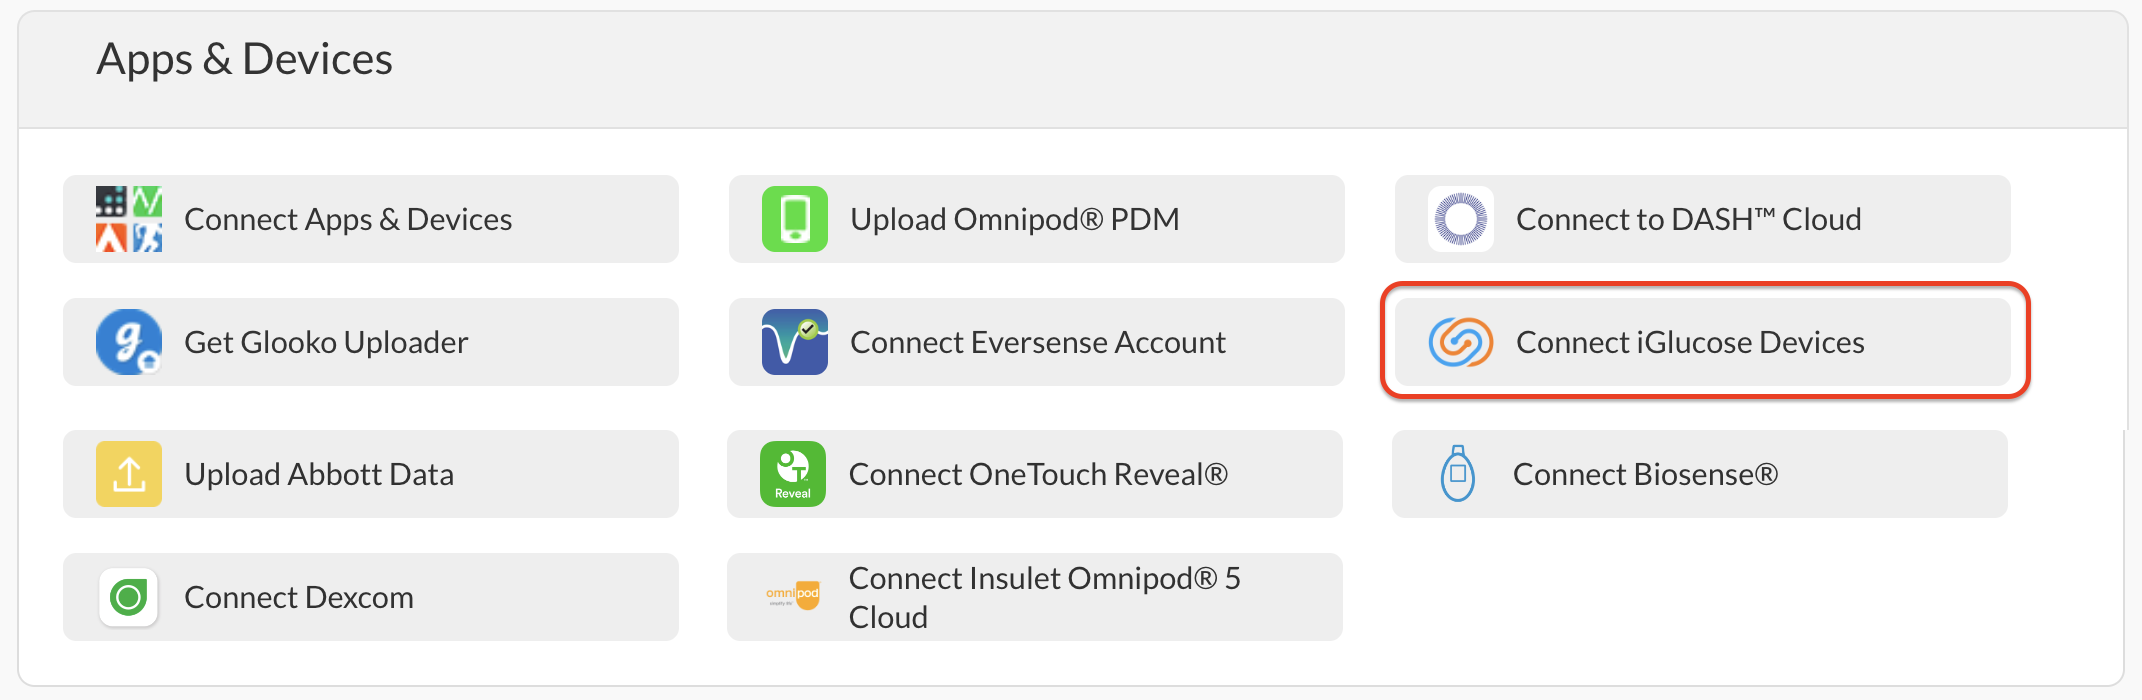Click the yellow Abbott upload arrow icon
The image size is (2142, 700).
(129, 474)
